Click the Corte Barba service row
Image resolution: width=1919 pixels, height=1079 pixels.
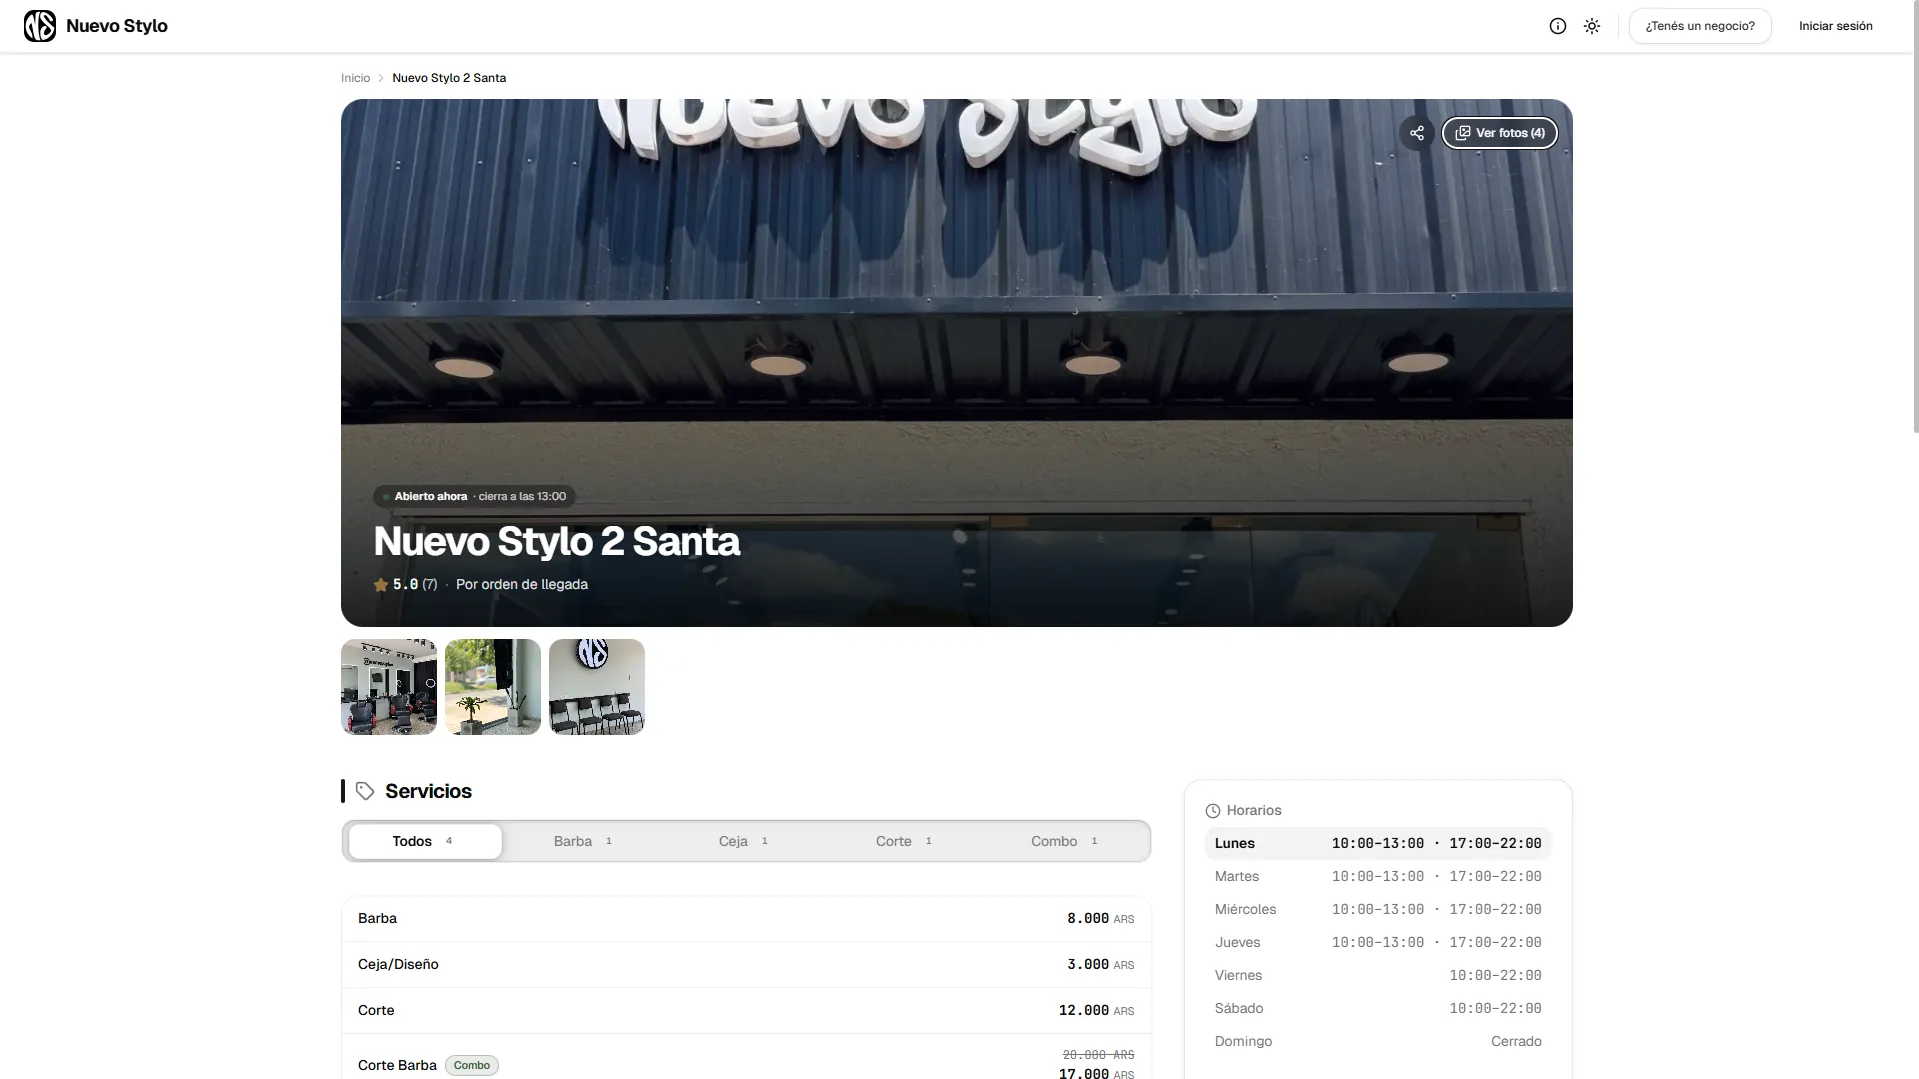(x=746, y=1057)
